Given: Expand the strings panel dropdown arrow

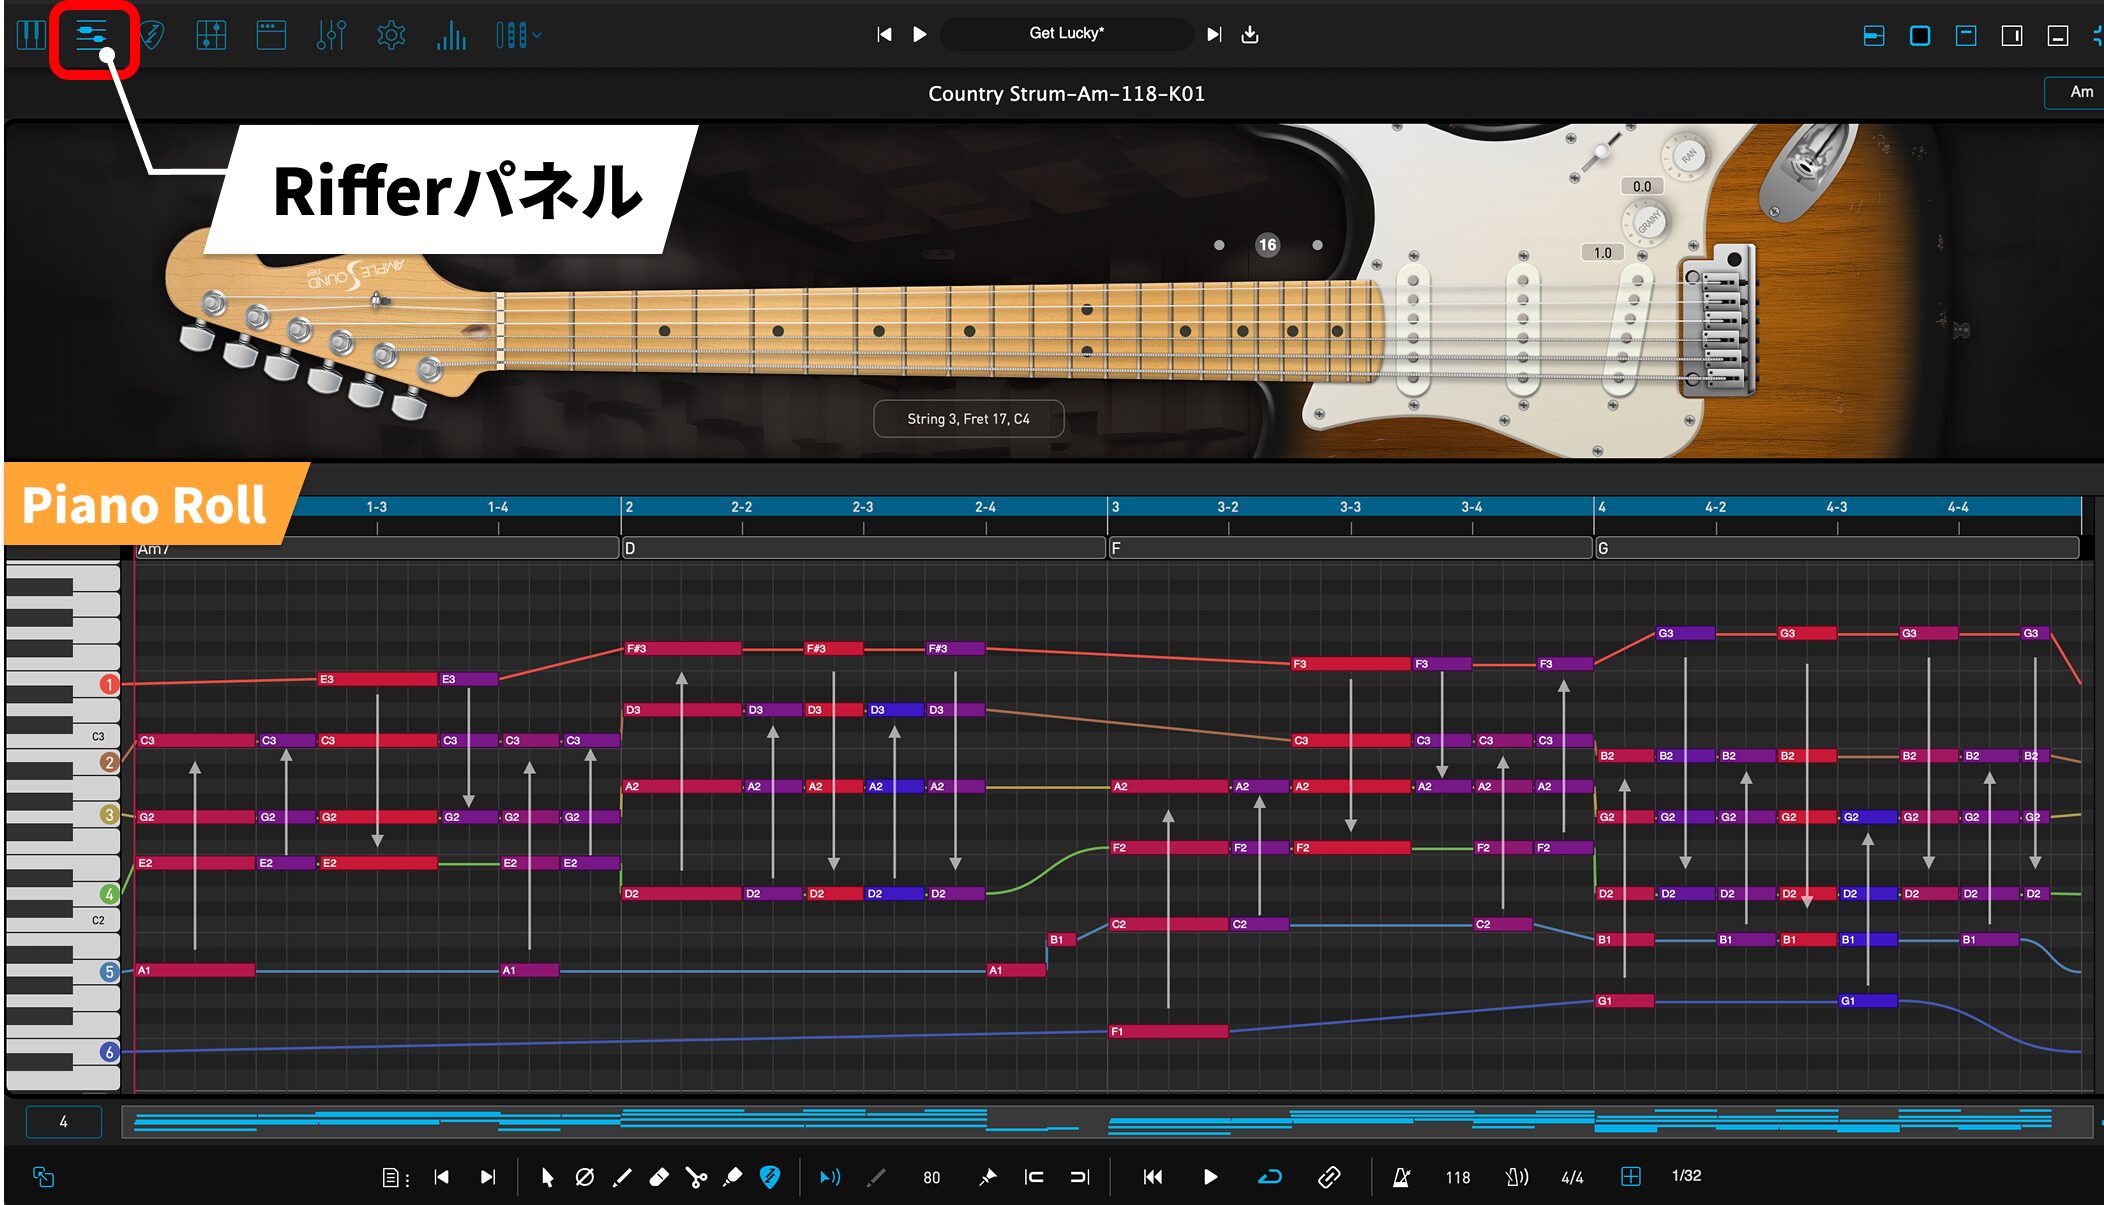Looking at the screenshot, I should (538, 36).
